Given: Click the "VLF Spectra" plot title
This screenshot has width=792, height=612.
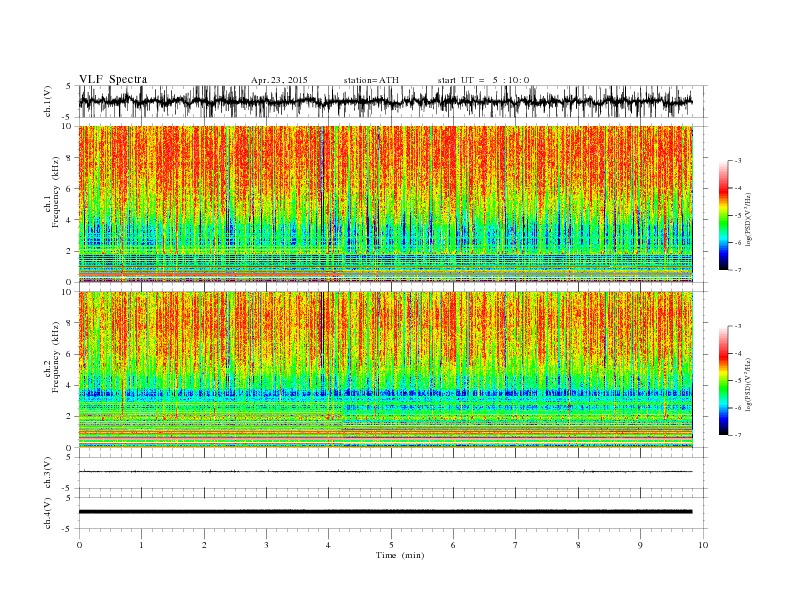Looking at the screenshot, I should tap(113, 79).
